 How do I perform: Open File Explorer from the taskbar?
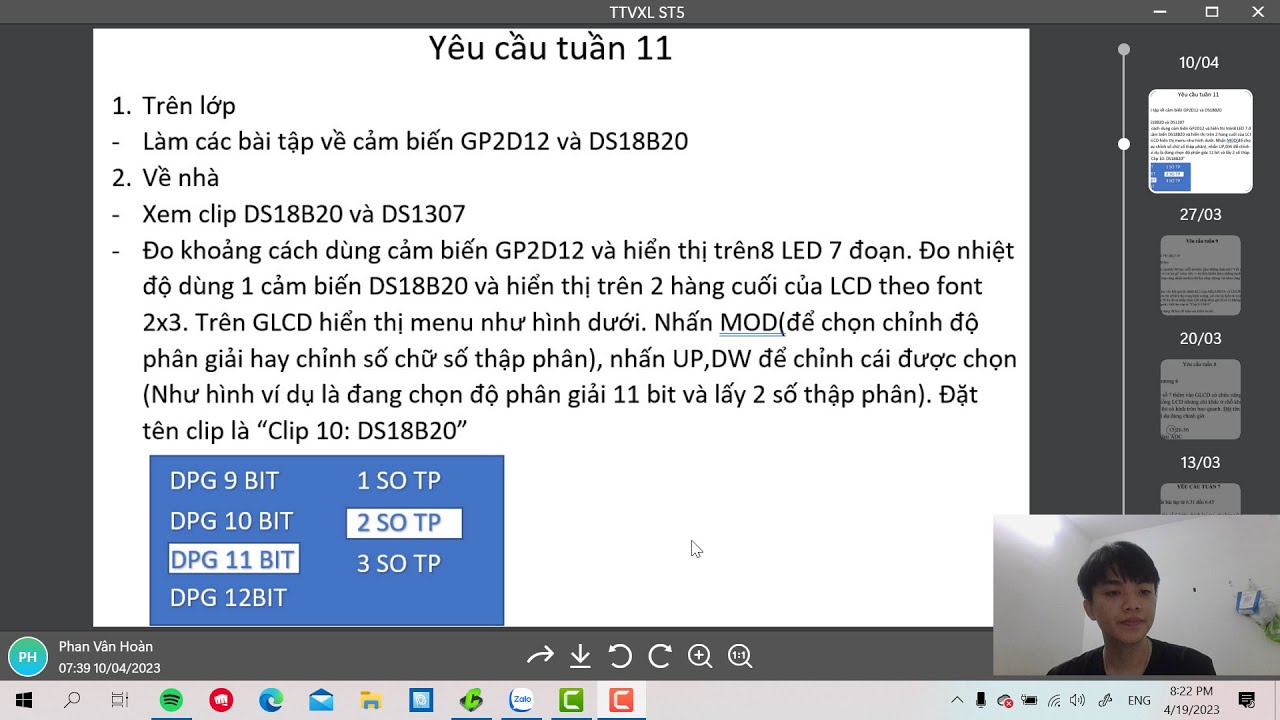(371, 700)
